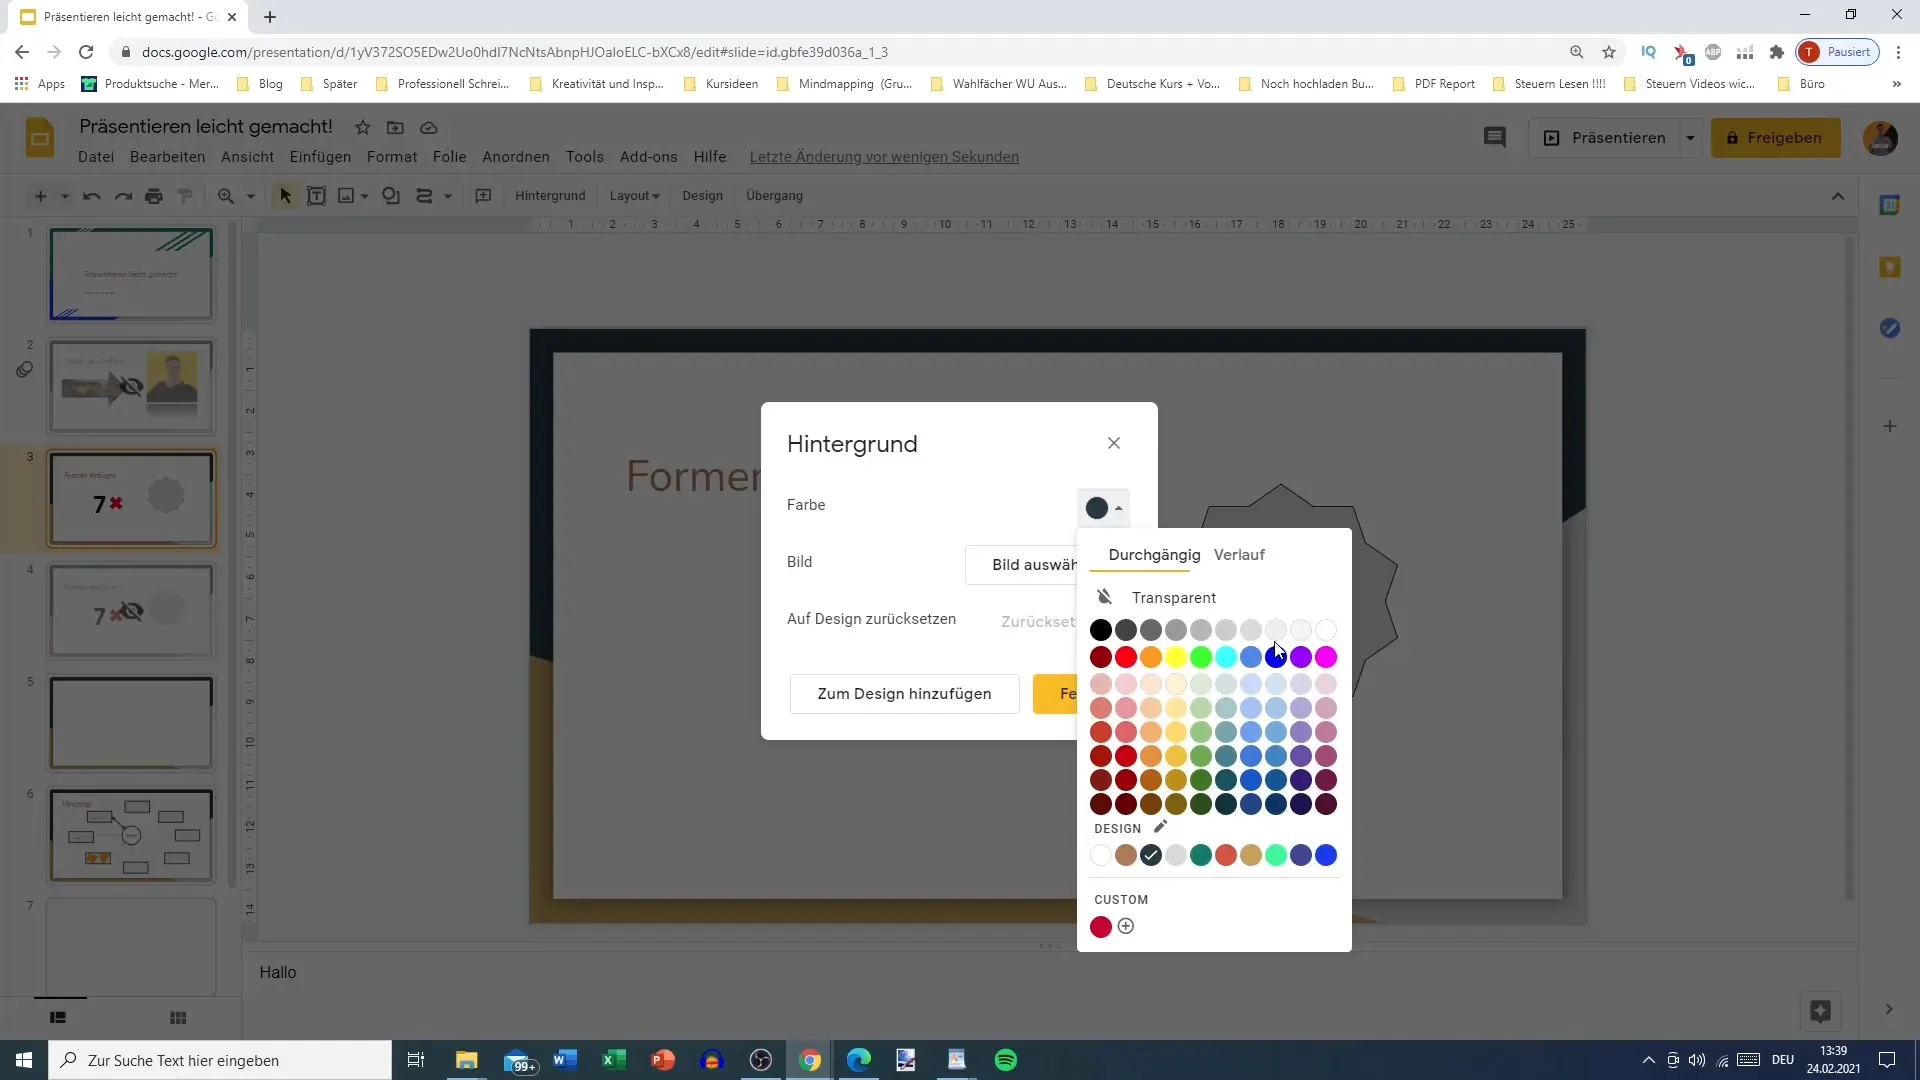Close the Hintergrund dialog
The height and width of the screenshot is (1080, 1920).
click(x=1114, y=443)
